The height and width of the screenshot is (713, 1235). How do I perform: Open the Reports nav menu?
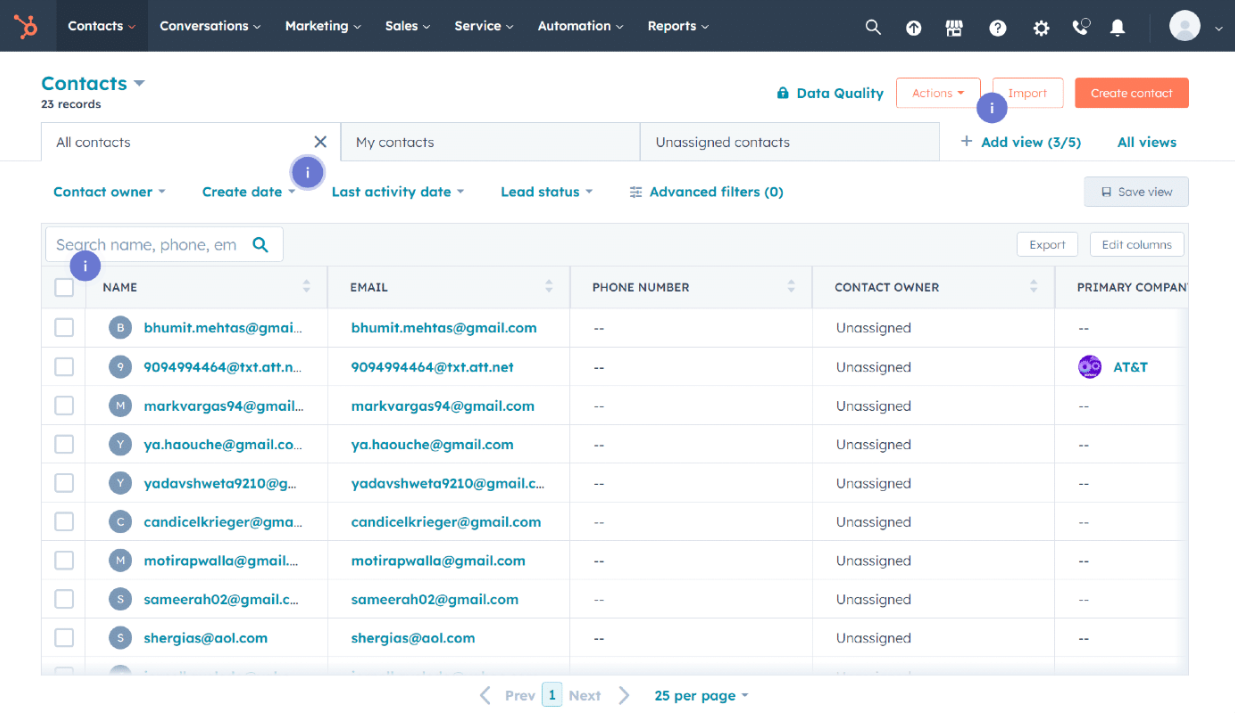(678, 26)
